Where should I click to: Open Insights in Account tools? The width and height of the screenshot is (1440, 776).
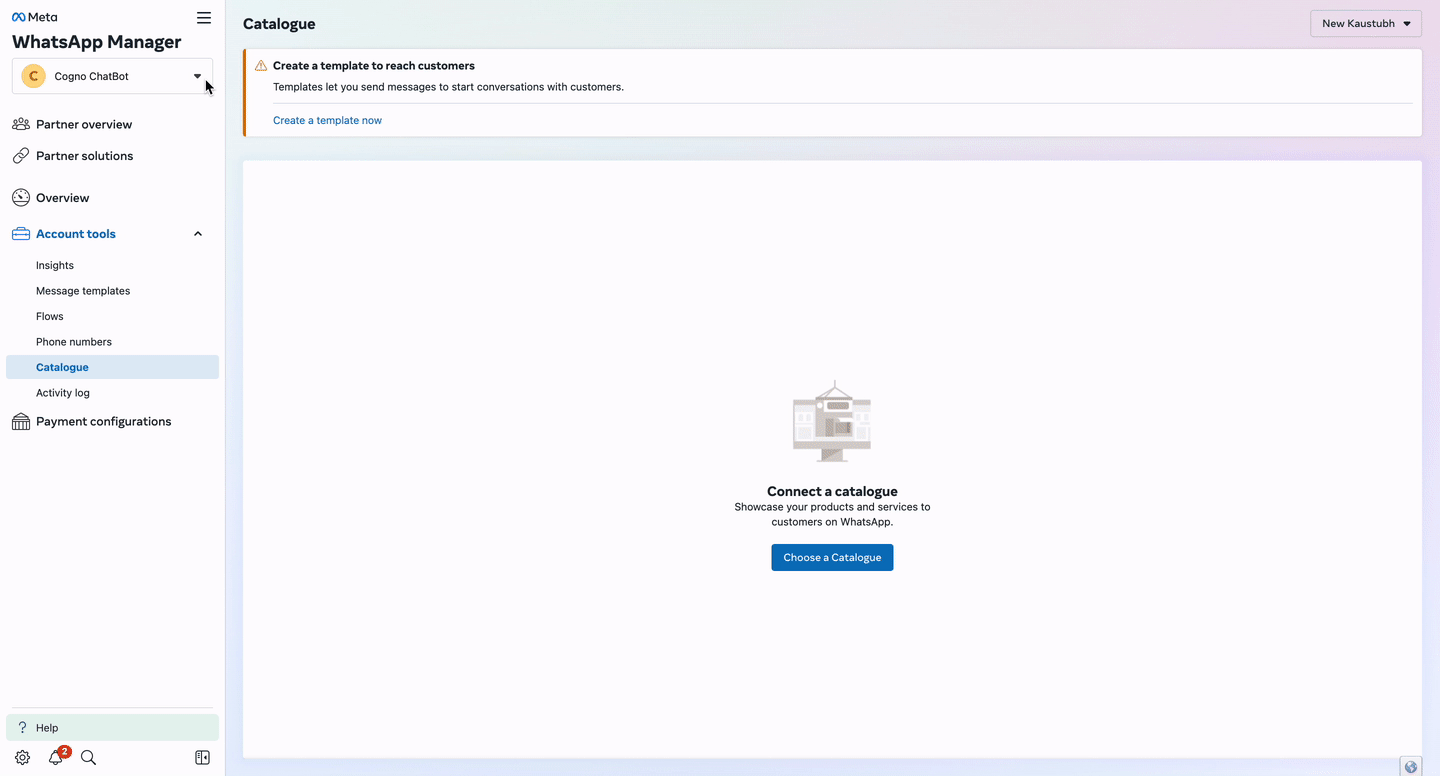pos(55,265)
